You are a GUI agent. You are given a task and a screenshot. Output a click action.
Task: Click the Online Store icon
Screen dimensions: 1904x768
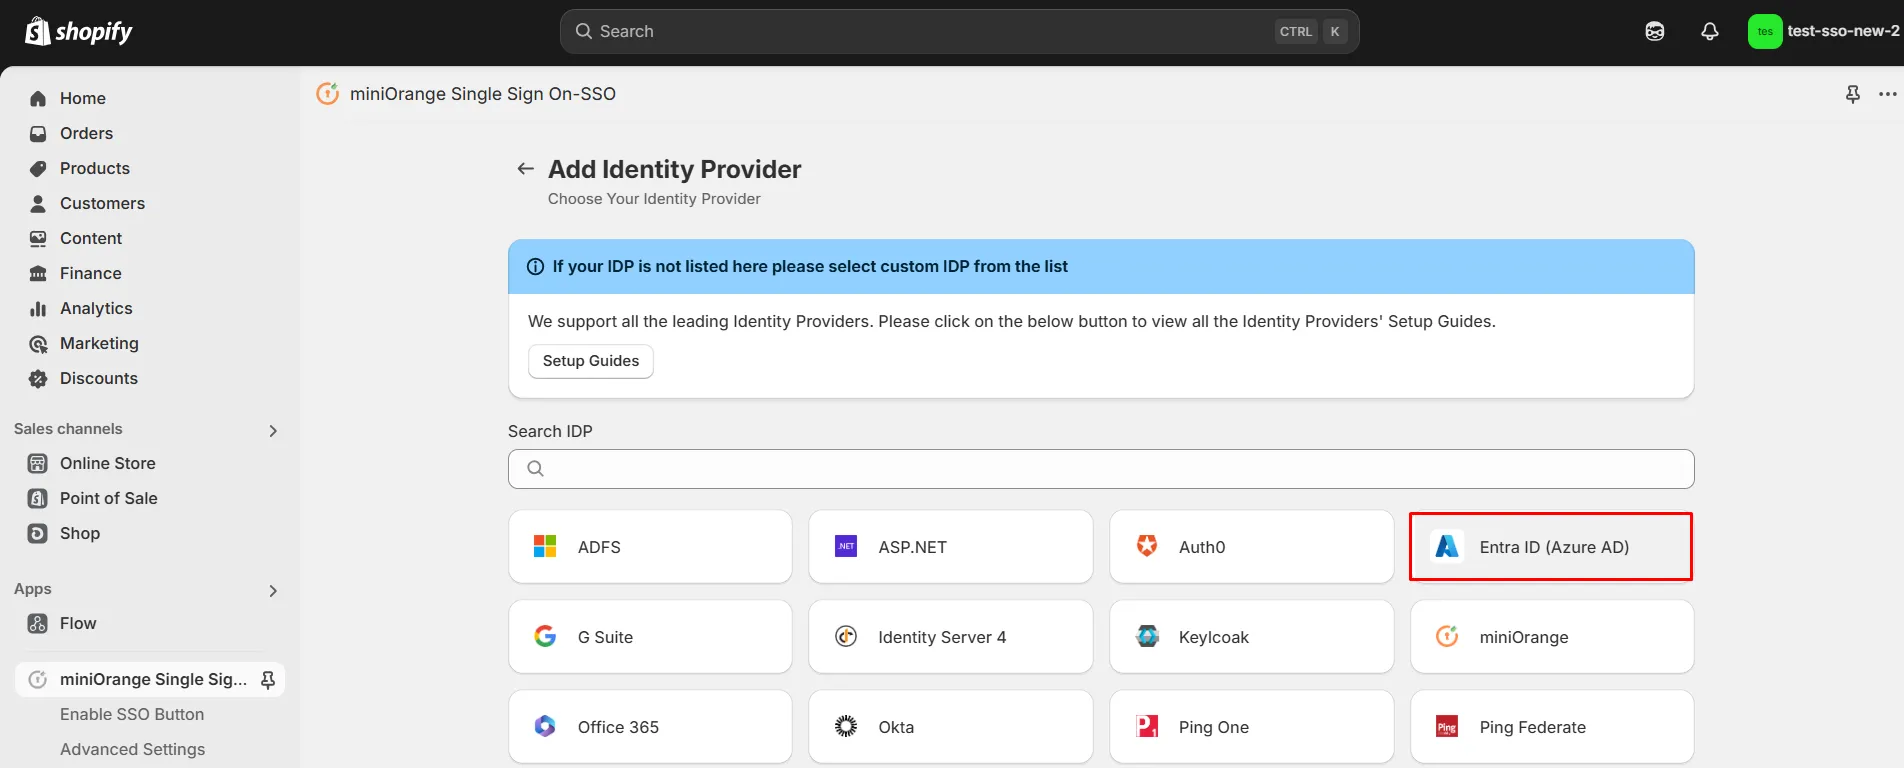(x=38, y=463)
